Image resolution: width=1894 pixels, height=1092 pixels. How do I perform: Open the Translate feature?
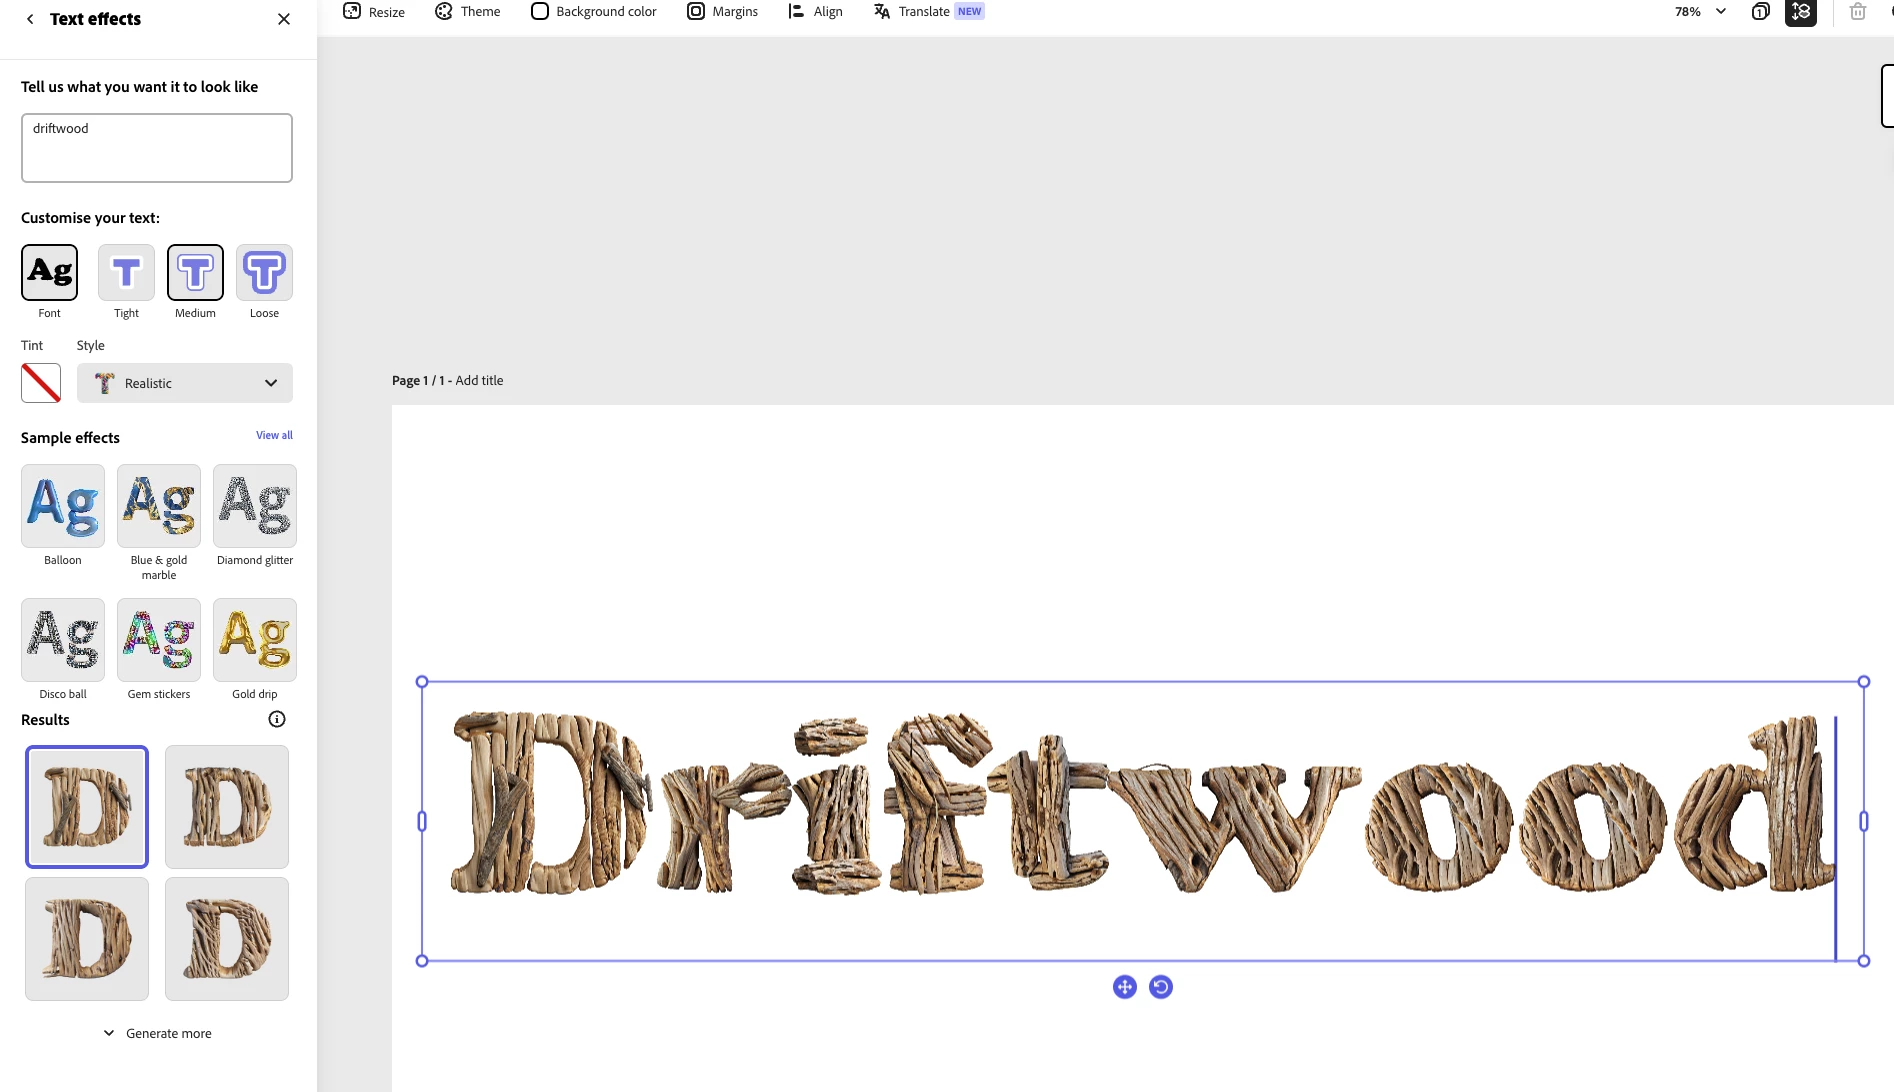coord(929,12)
